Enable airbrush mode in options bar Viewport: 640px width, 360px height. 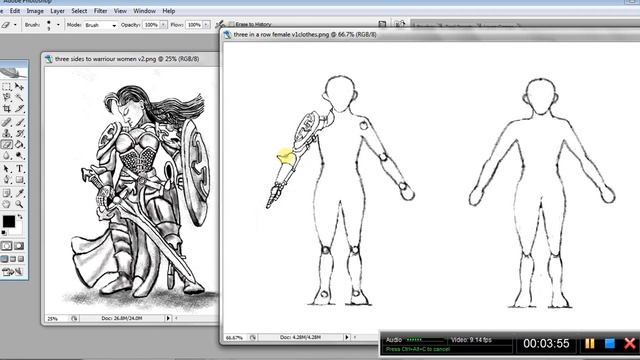point(220,25)
